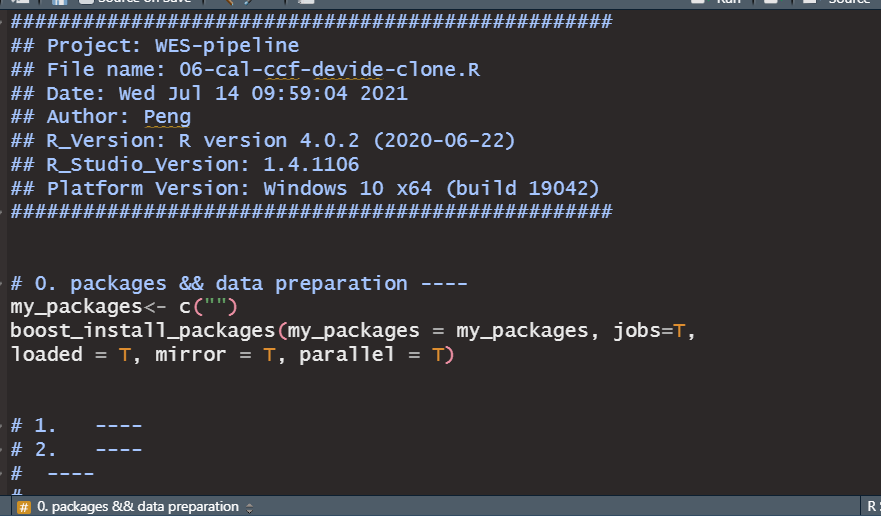Image resolution: width=881 pixels, height=516 pixels.
Task: Place cursor on the boost_install_packages function call
Action: point(143,331)
